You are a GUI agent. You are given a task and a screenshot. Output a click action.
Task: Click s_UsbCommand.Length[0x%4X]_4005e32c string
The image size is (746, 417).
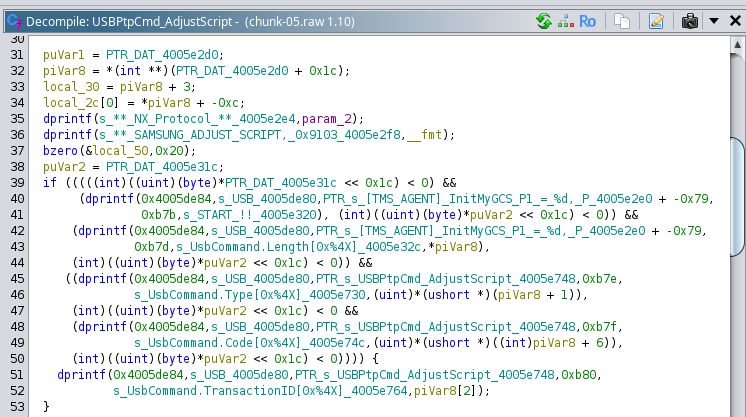(299, 247)
